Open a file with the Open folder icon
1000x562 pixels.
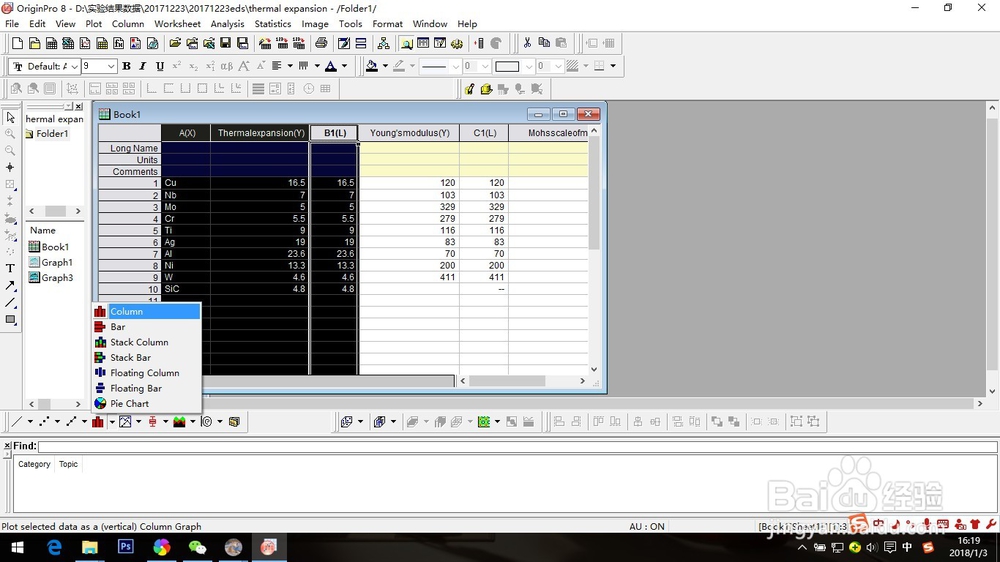pos(175,43)
